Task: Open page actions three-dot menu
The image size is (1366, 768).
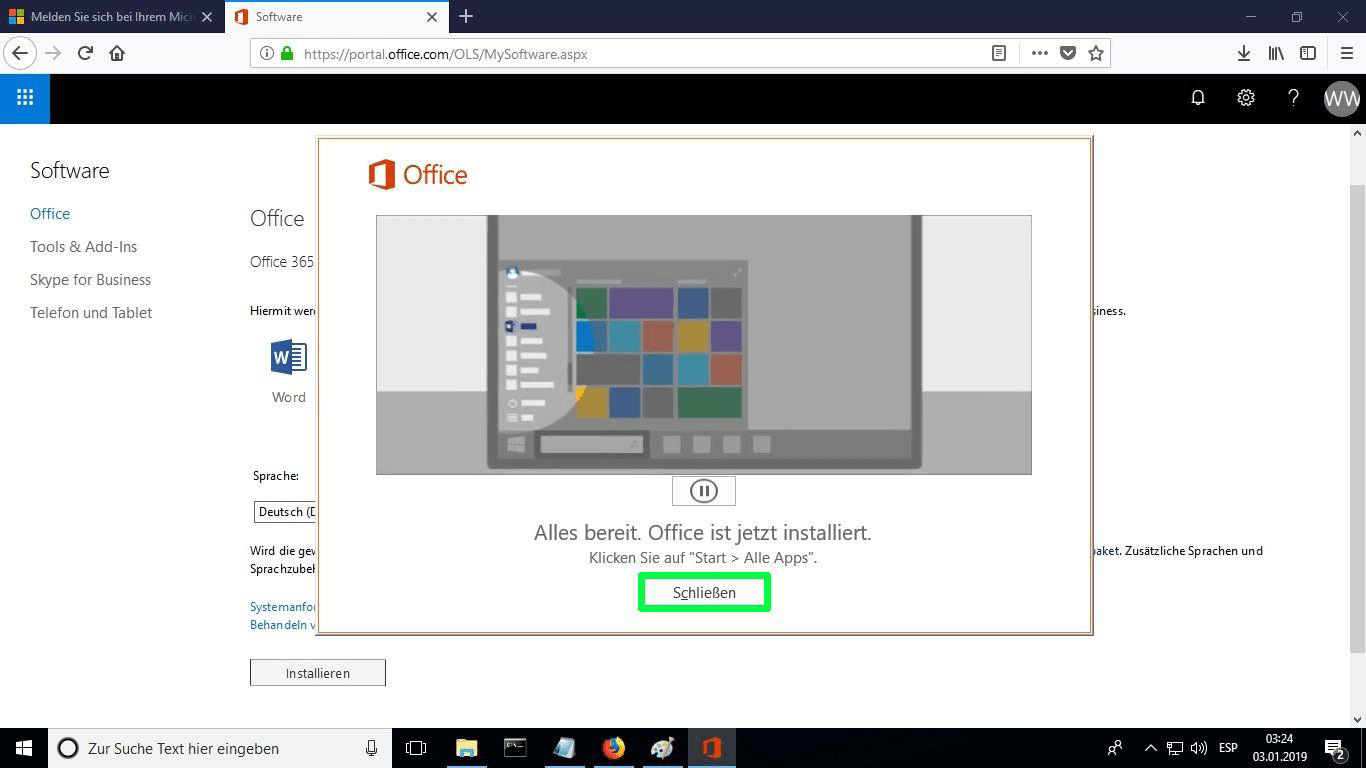Action: click(1039, 54)
